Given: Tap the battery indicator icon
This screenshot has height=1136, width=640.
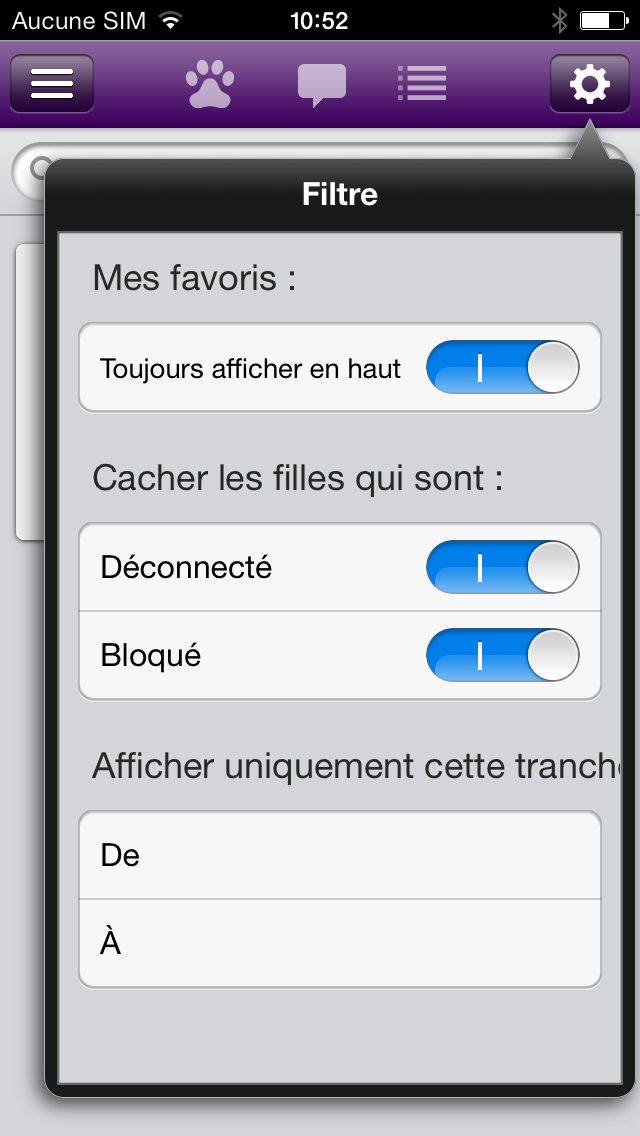Looking at the screenshot, I should point(603,20).
